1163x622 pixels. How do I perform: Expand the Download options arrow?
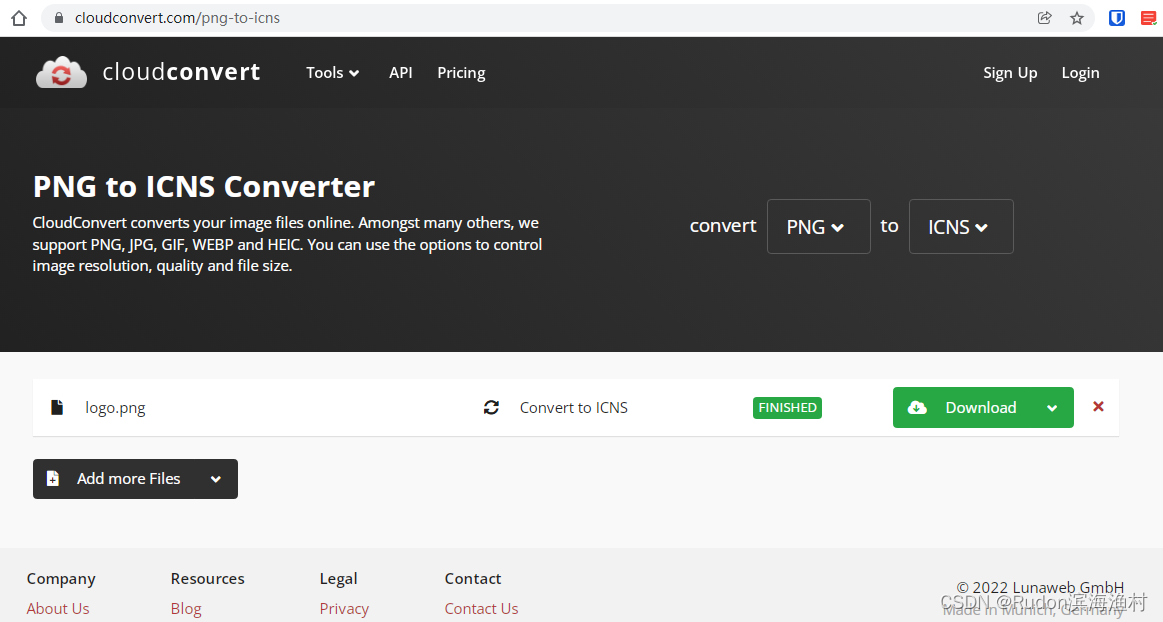(x=1052, y=408)
